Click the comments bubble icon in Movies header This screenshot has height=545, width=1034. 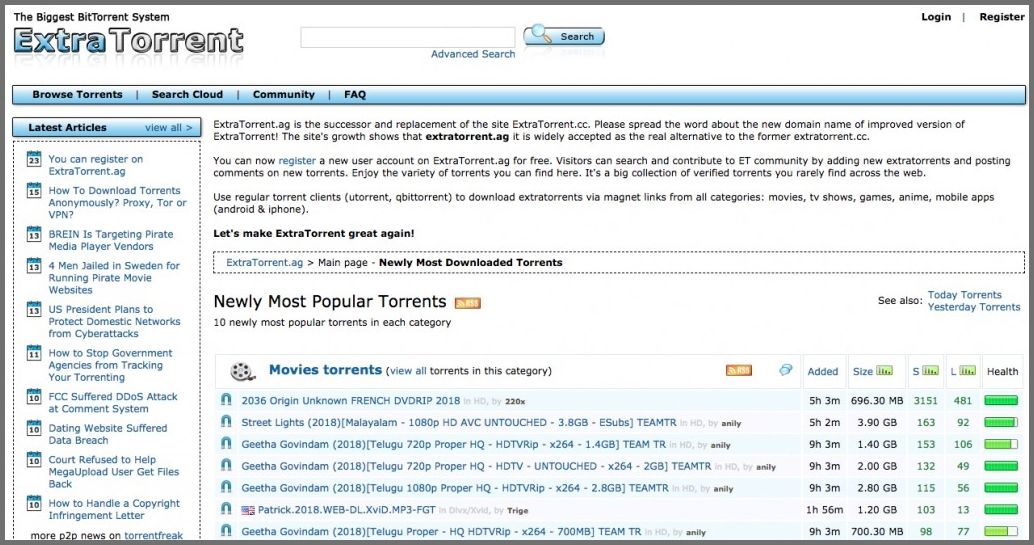pyautogui.click(x=785, y=369)
